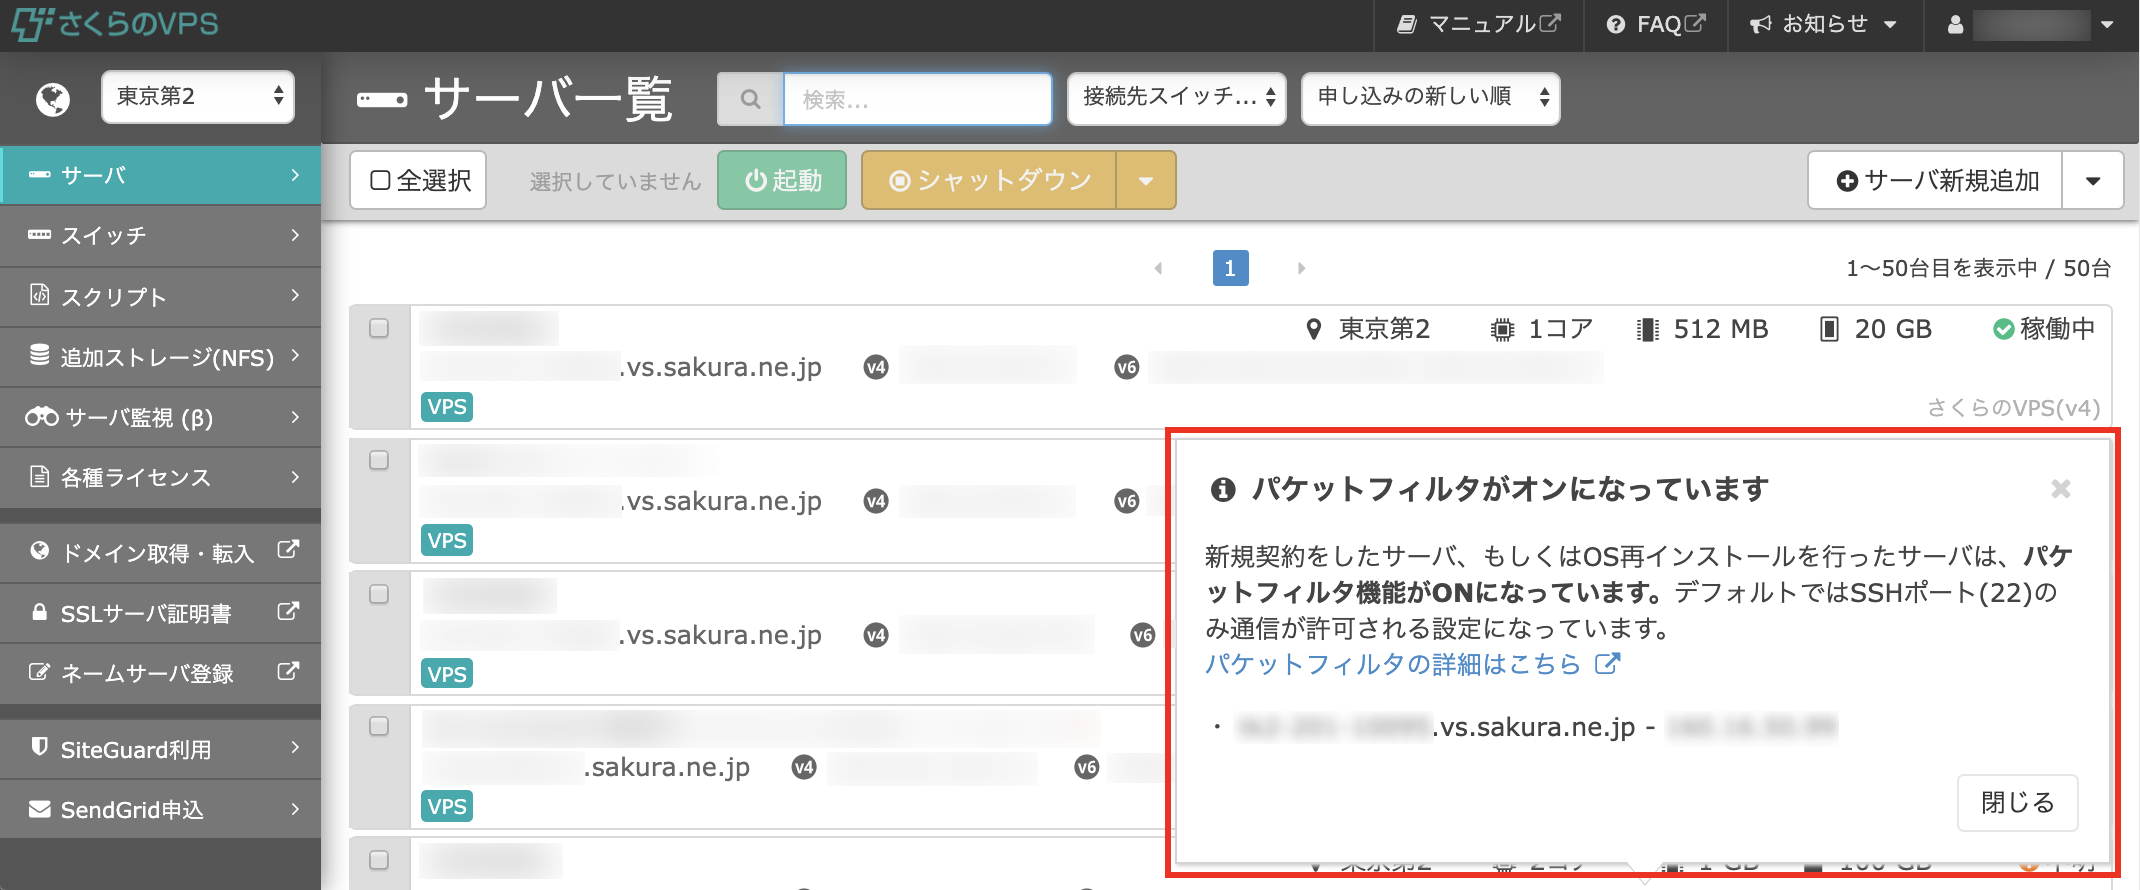
Task: Check the fourth server row checkbox
Action: (379, 726)
